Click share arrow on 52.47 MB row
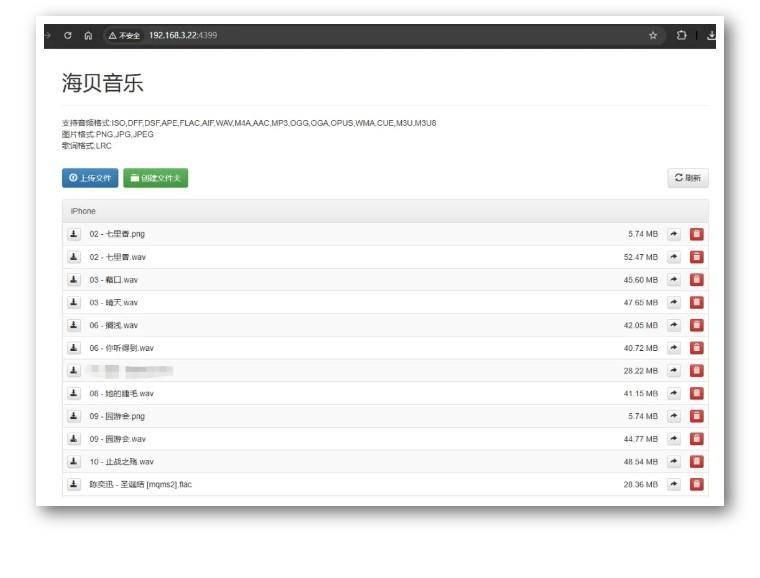760x578 pixels. tap(674, 257)
